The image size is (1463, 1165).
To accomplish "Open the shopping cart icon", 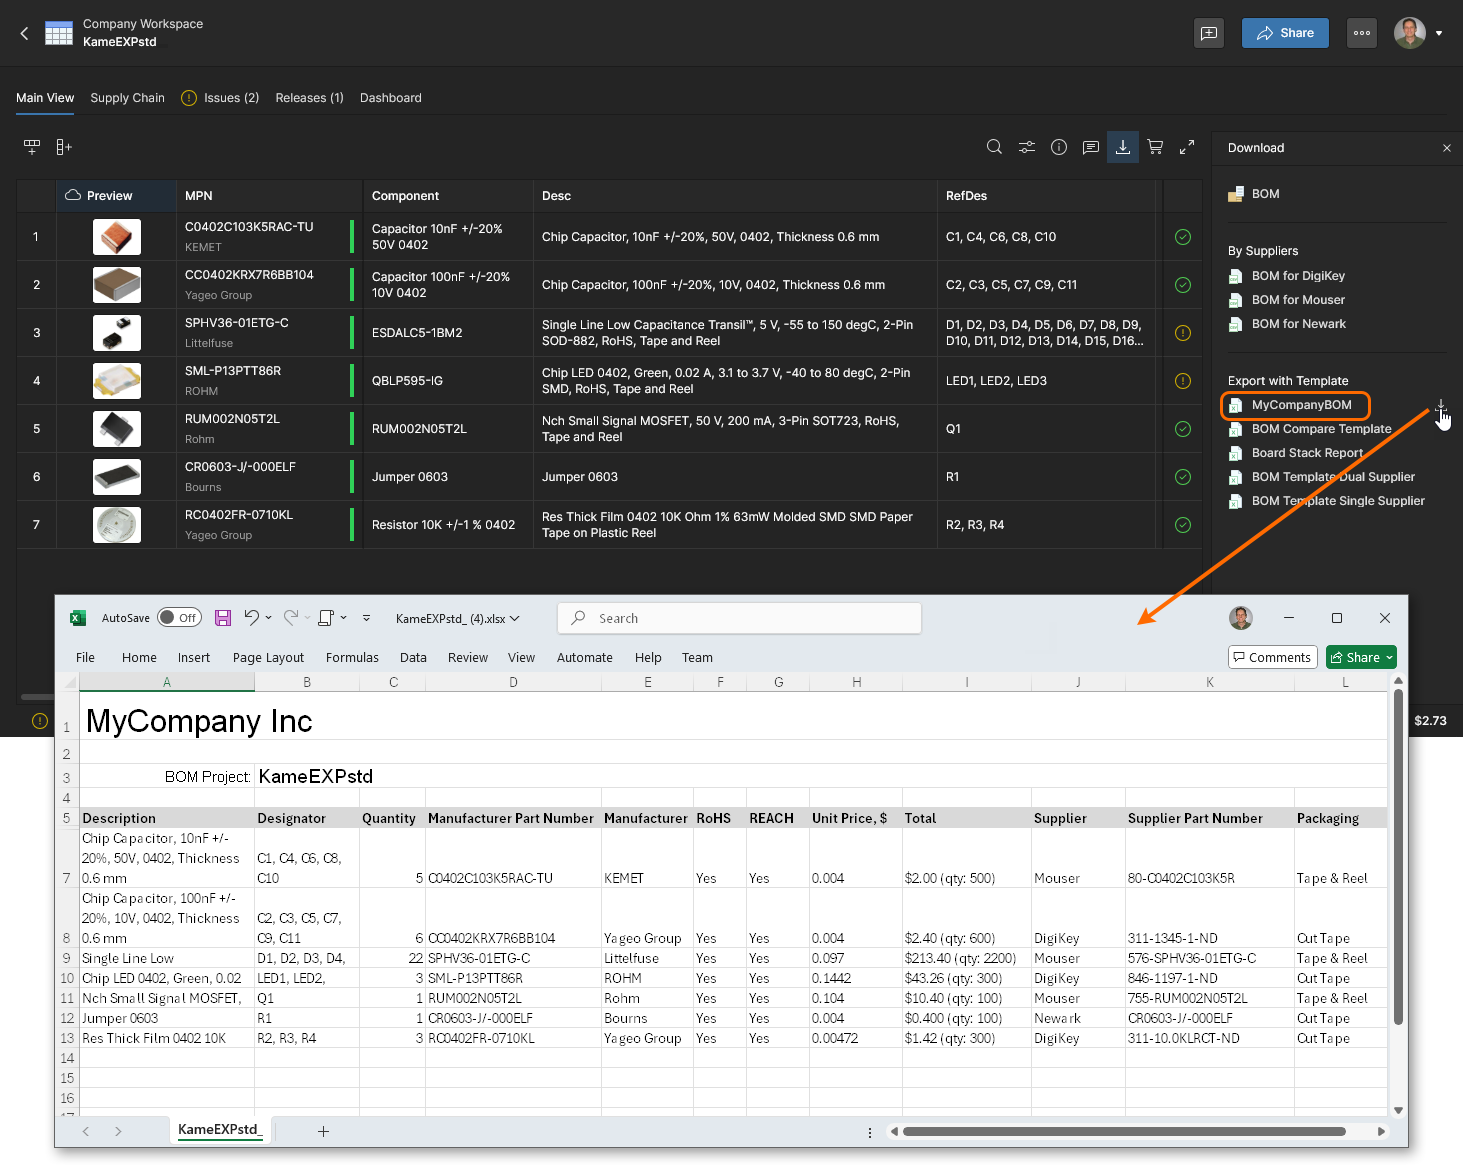I will pyautogui.click(x=1155, y=147).
